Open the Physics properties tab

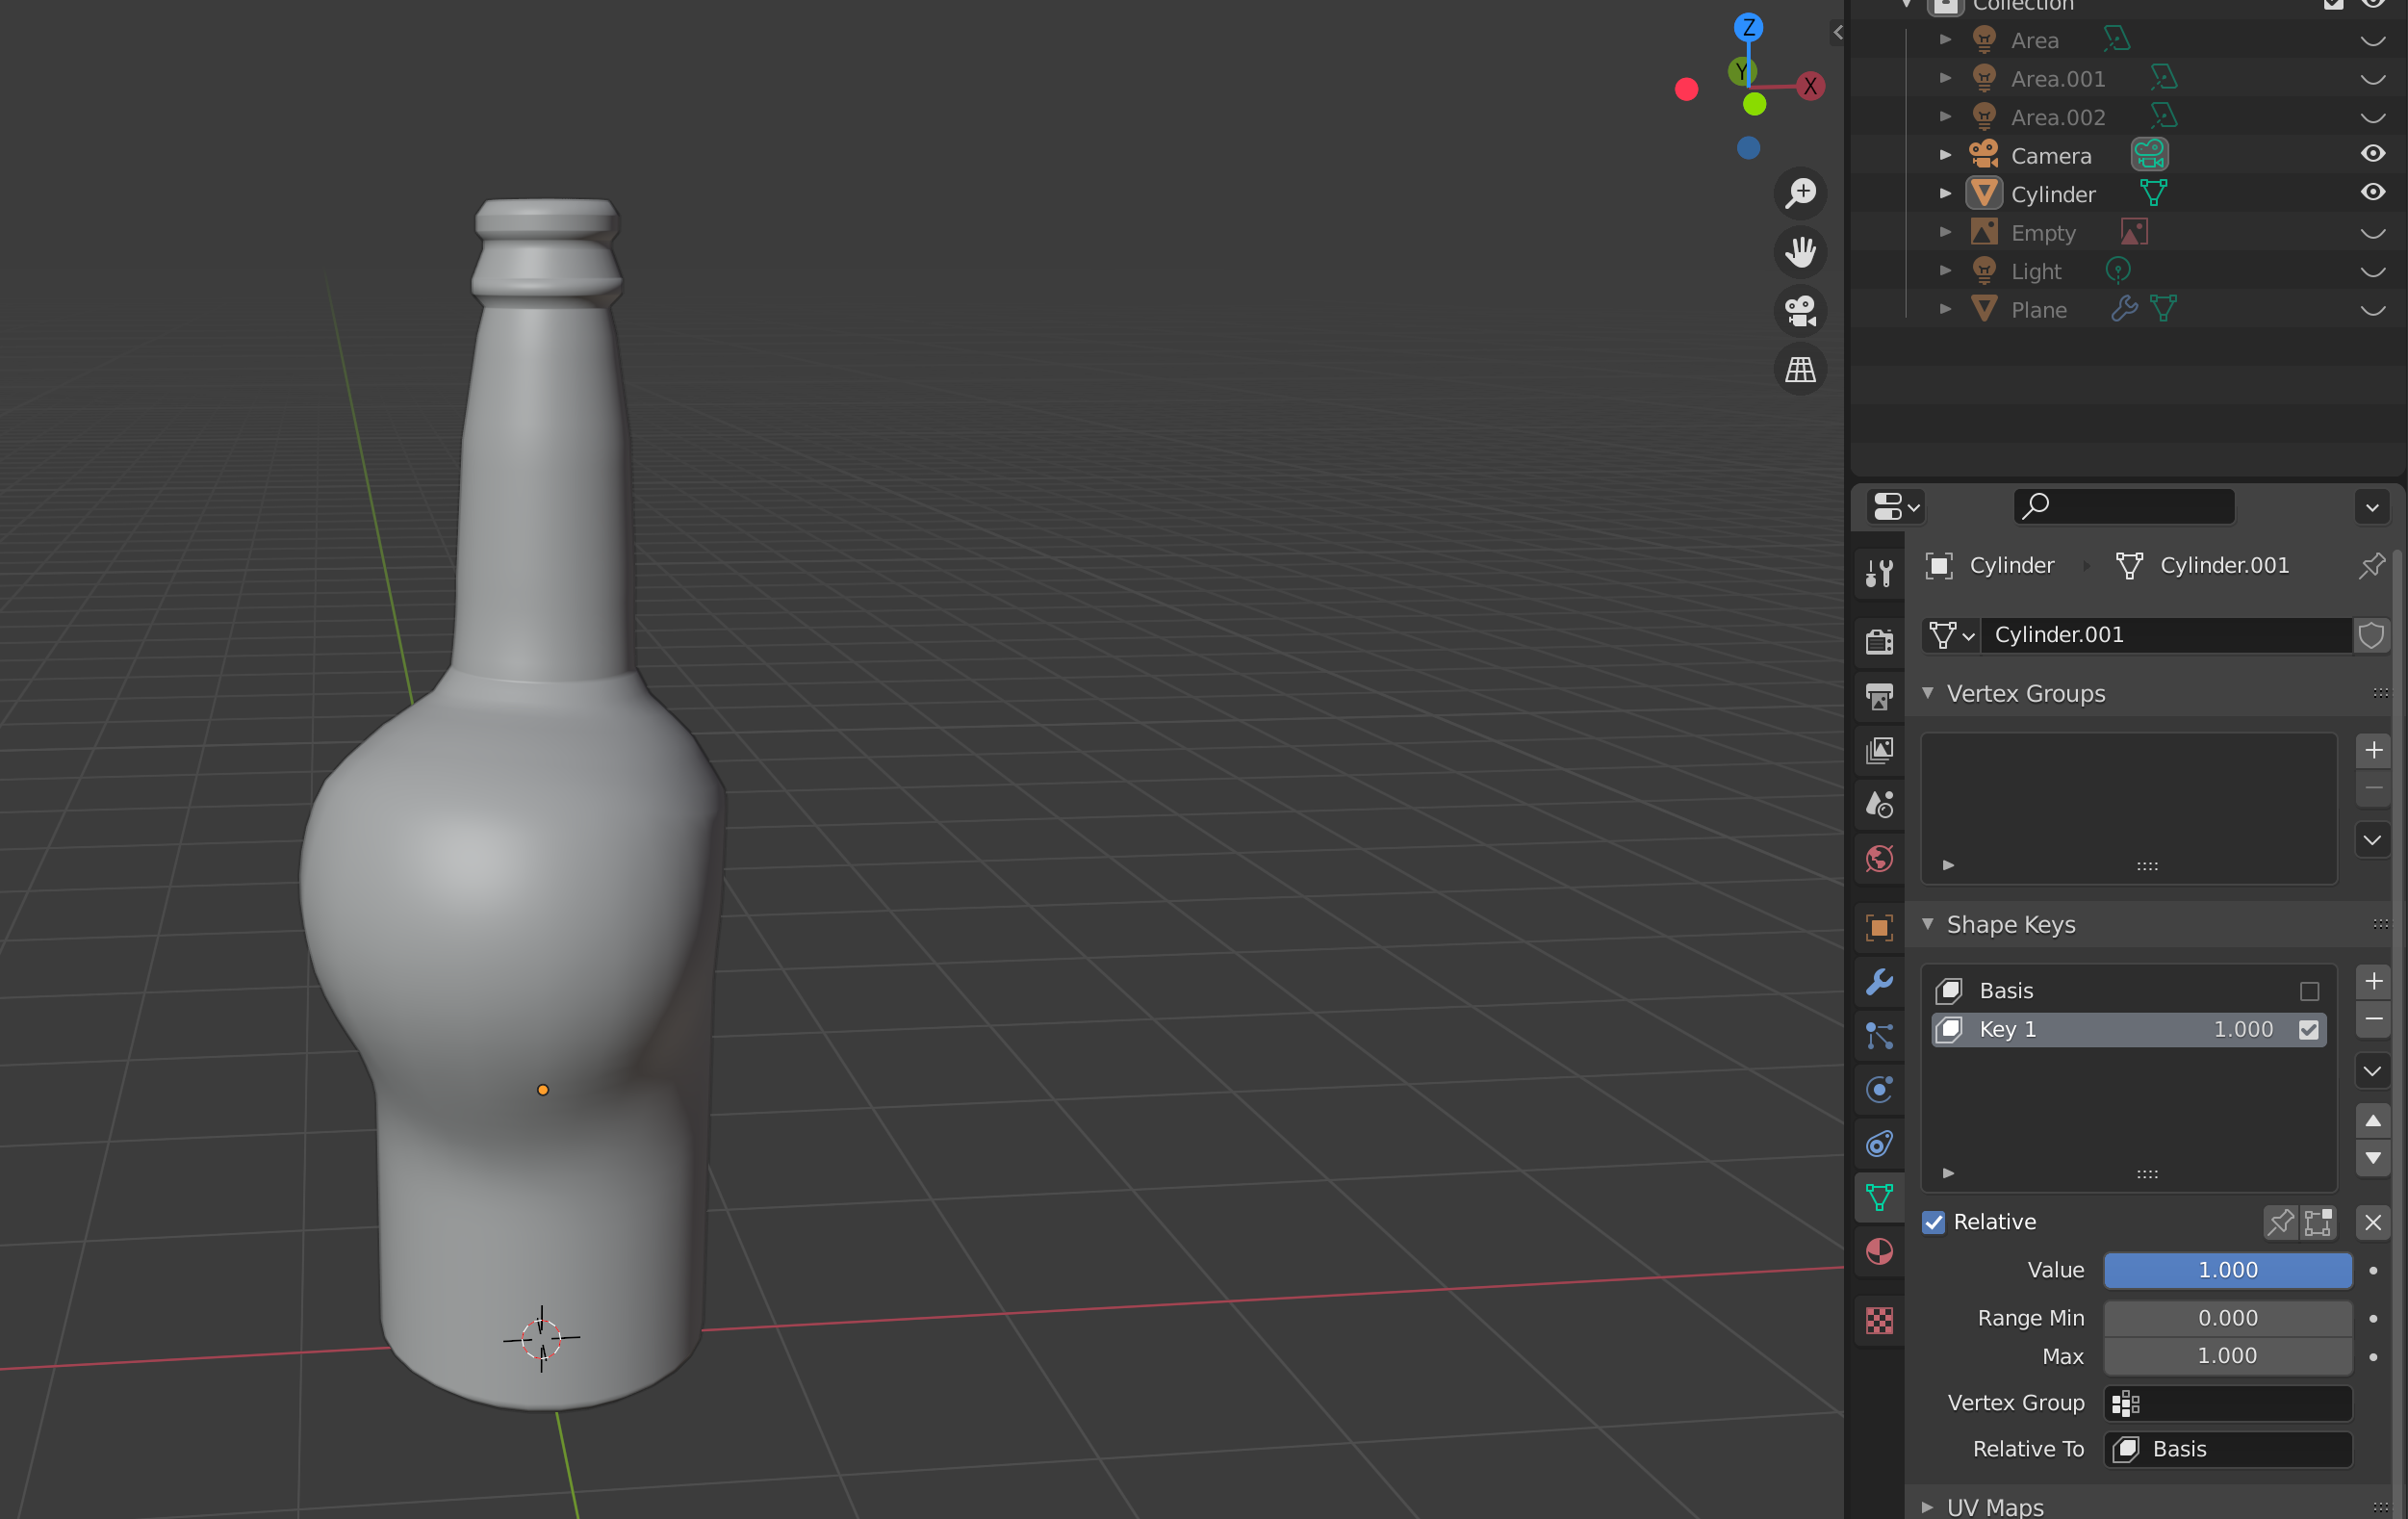coord(1880,1089)
